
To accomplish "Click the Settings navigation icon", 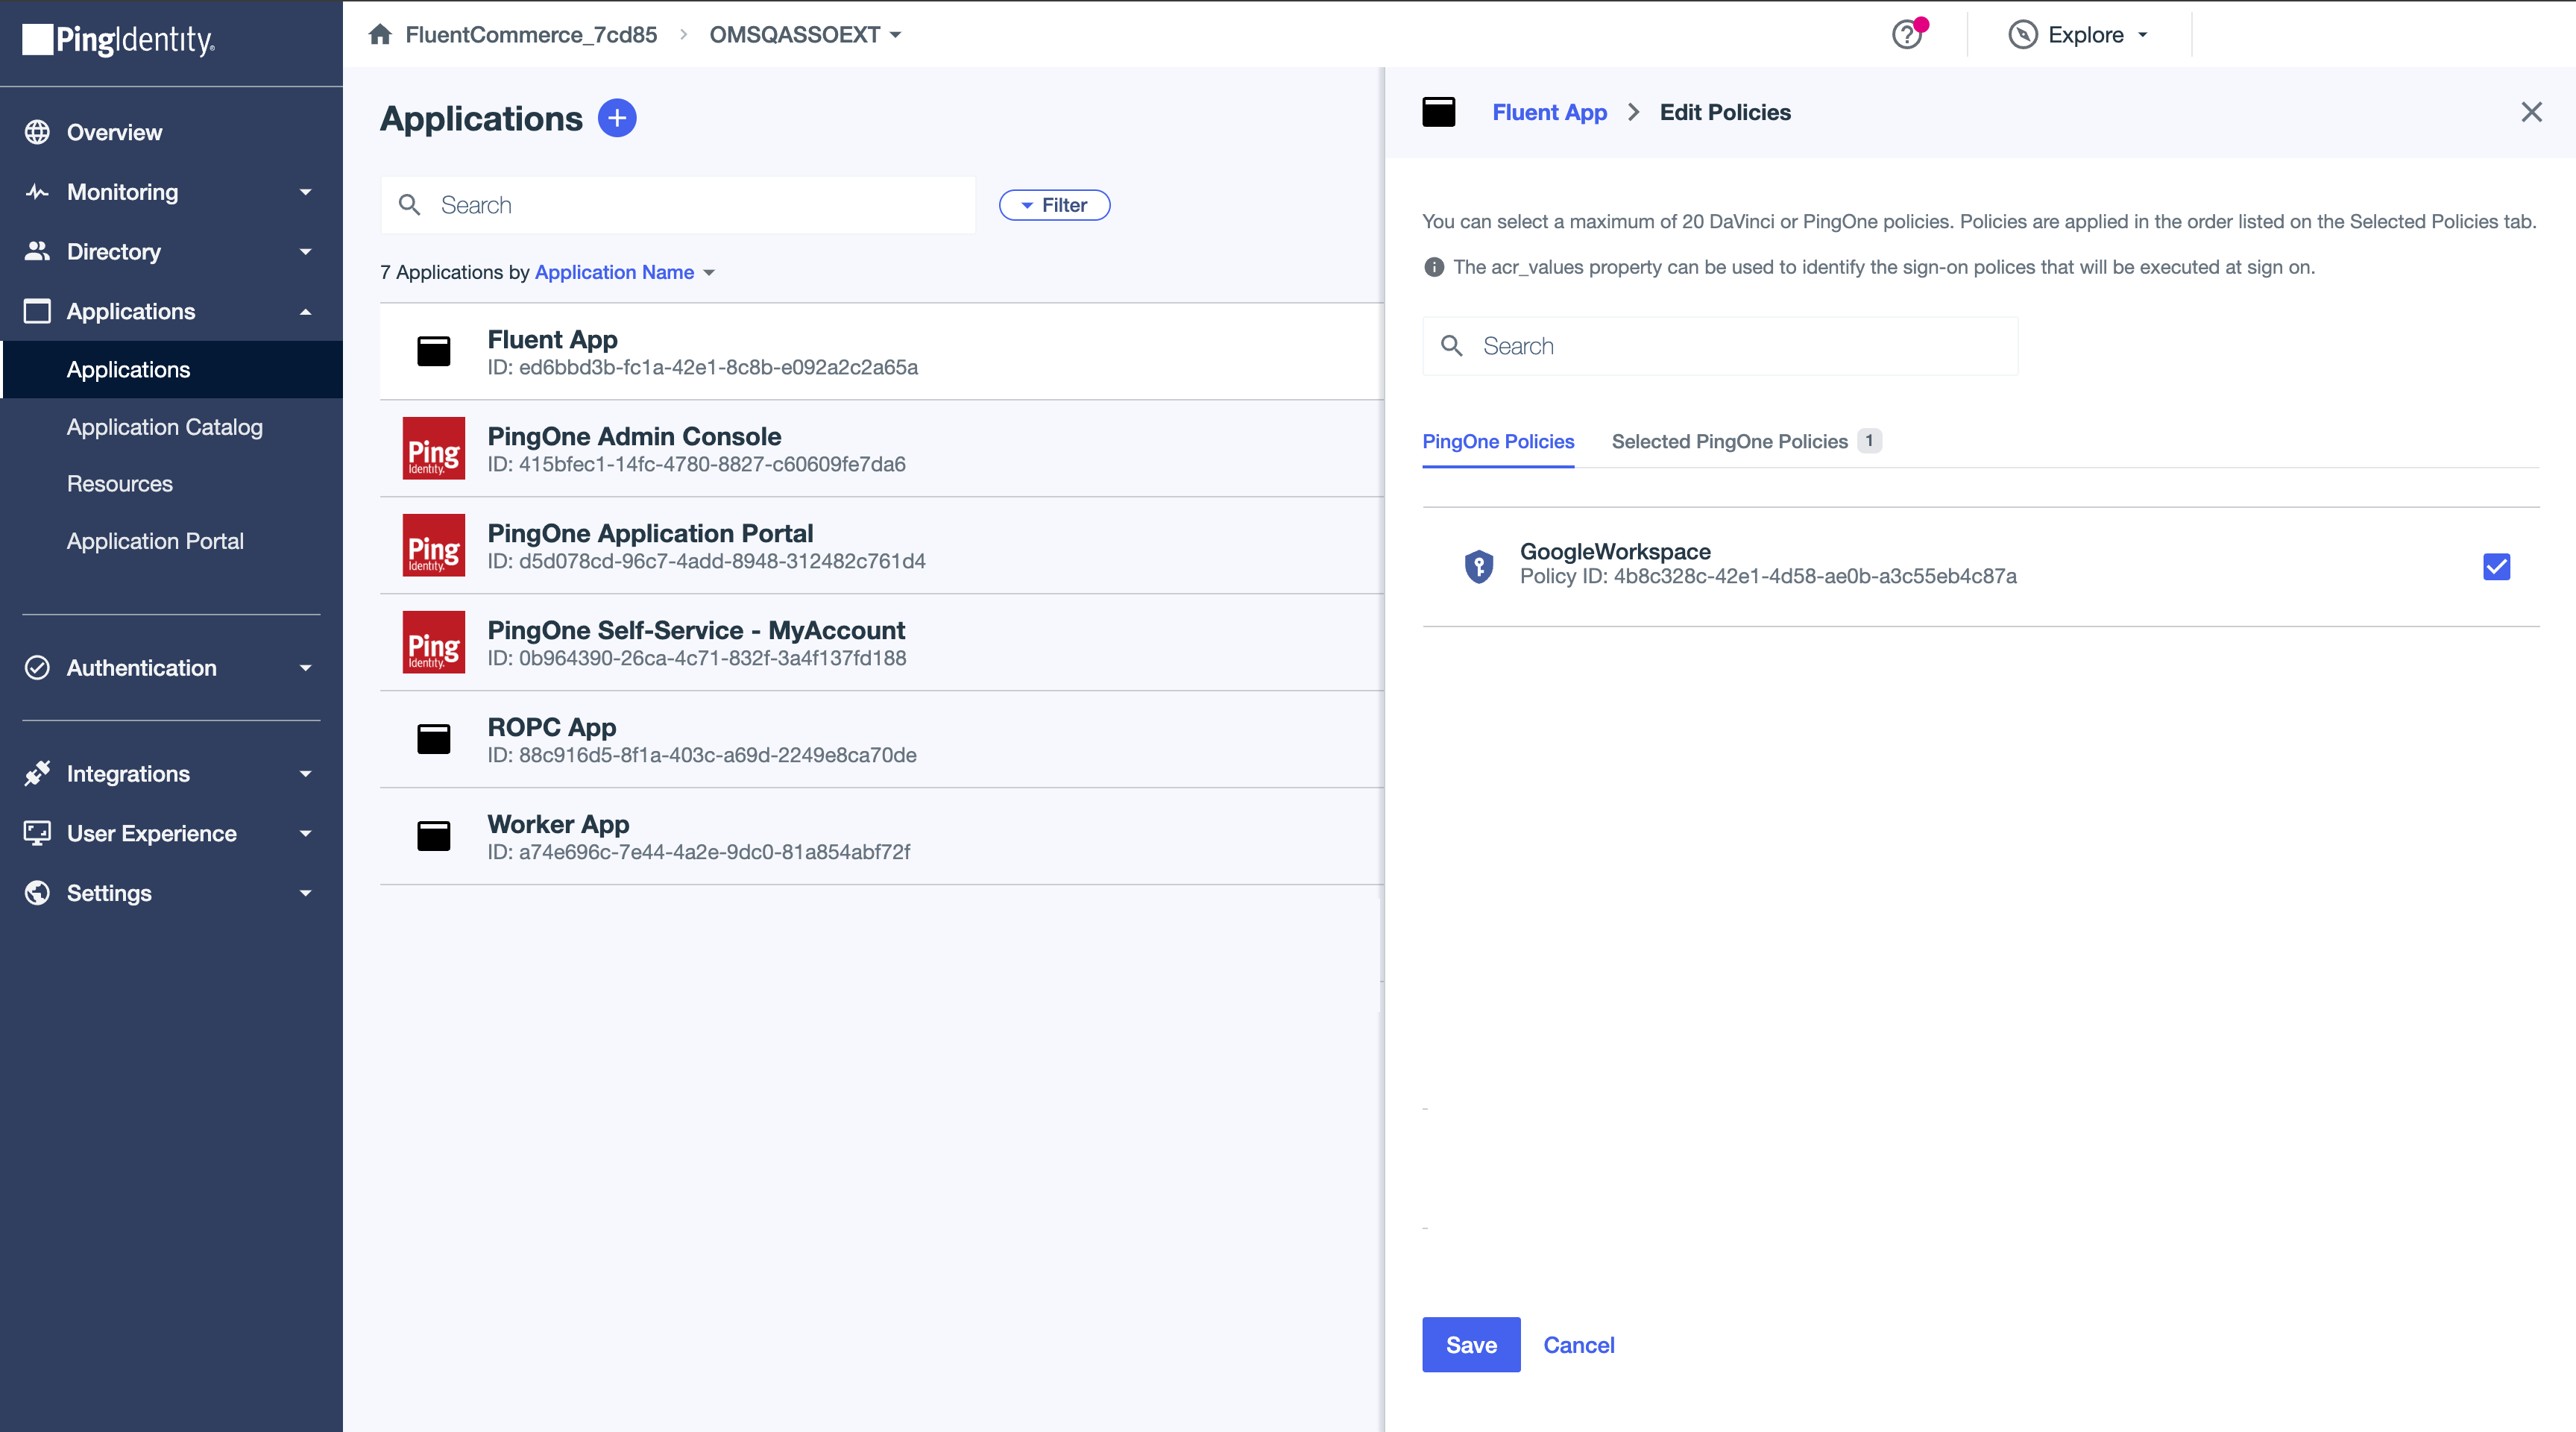I will (35, 891).
